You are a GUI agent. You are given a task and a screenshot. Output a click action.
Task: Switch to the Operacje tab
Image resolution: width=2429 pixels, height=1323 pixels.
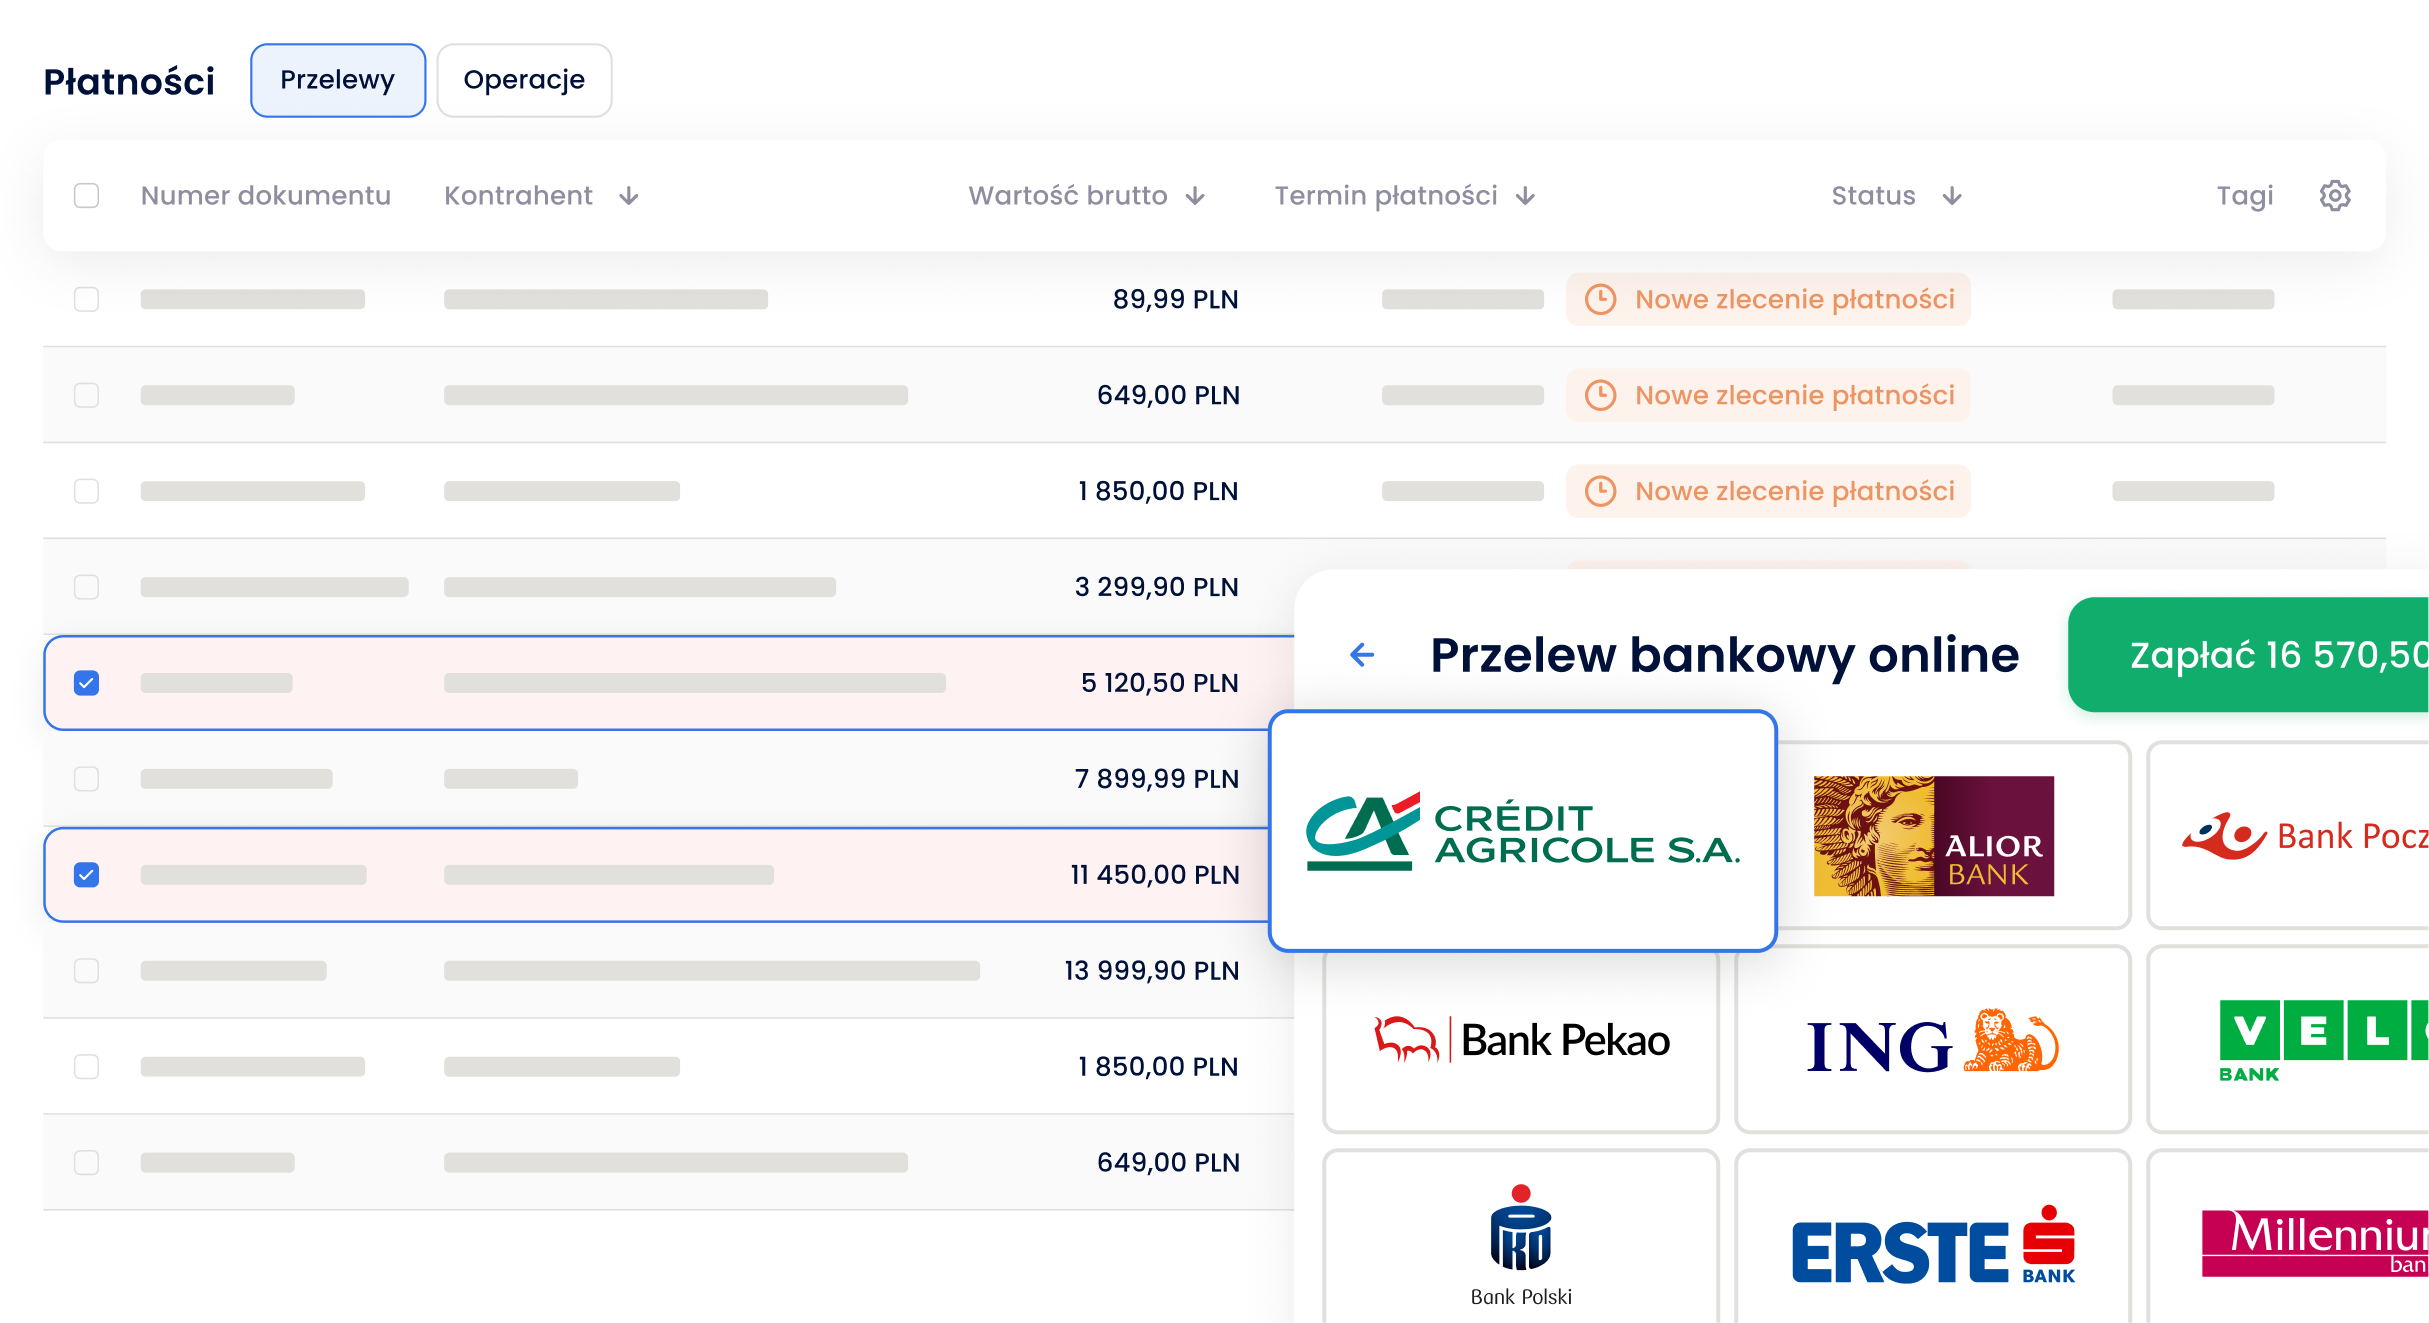(x=524, y=80)
